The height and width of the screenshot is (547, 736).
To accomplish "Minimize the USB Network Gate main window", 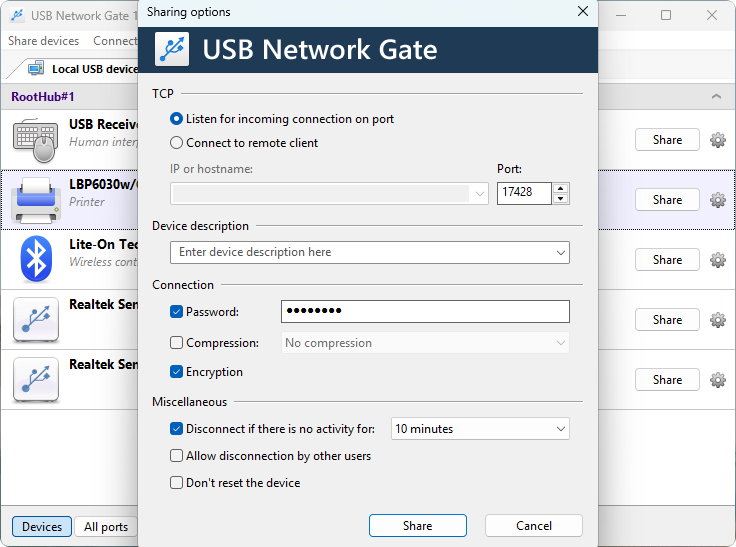I will tap(621, 15).
